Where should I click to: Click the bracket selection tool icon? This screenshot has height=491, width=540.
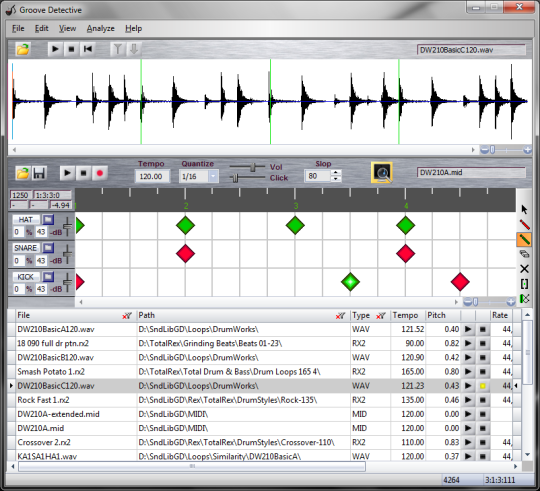(524, 284)
